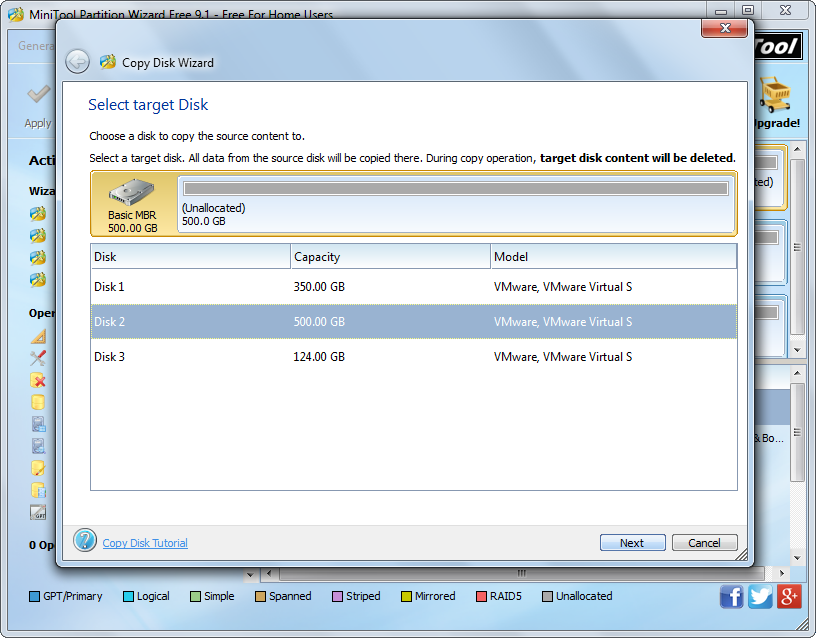Click the Copy Disk Wizard title icon

[x=108, y=62]
